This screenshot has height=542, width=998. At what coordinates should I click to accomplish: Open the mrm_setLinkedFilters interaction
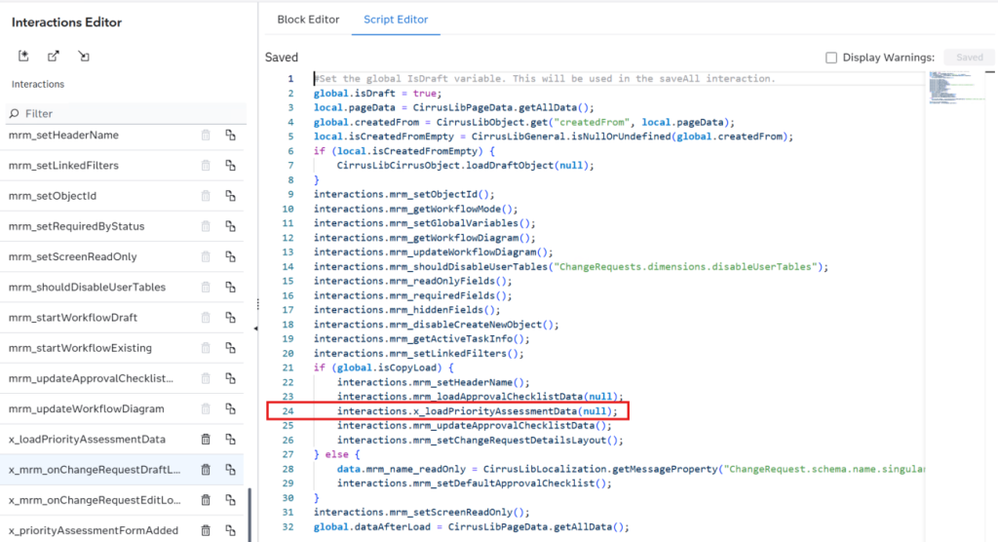[64, 165]
